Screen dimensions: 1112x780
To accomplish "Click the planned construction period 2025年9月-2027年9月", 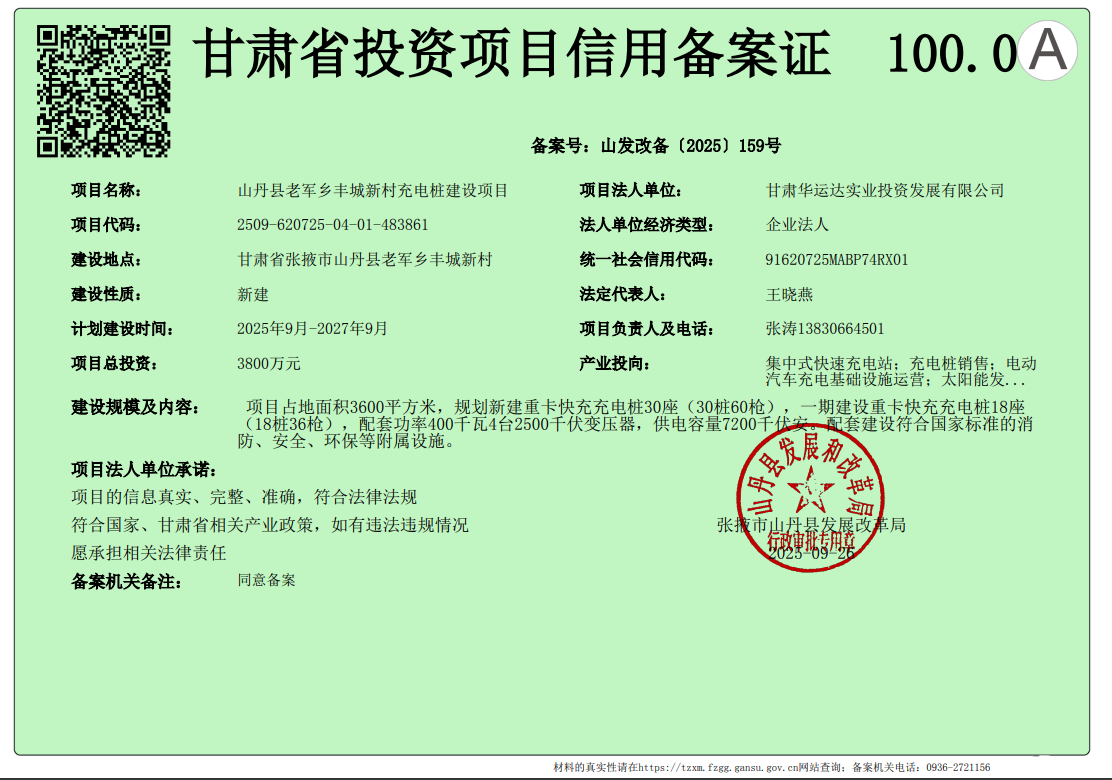I will pyautogui.click(x=312, y=329).
